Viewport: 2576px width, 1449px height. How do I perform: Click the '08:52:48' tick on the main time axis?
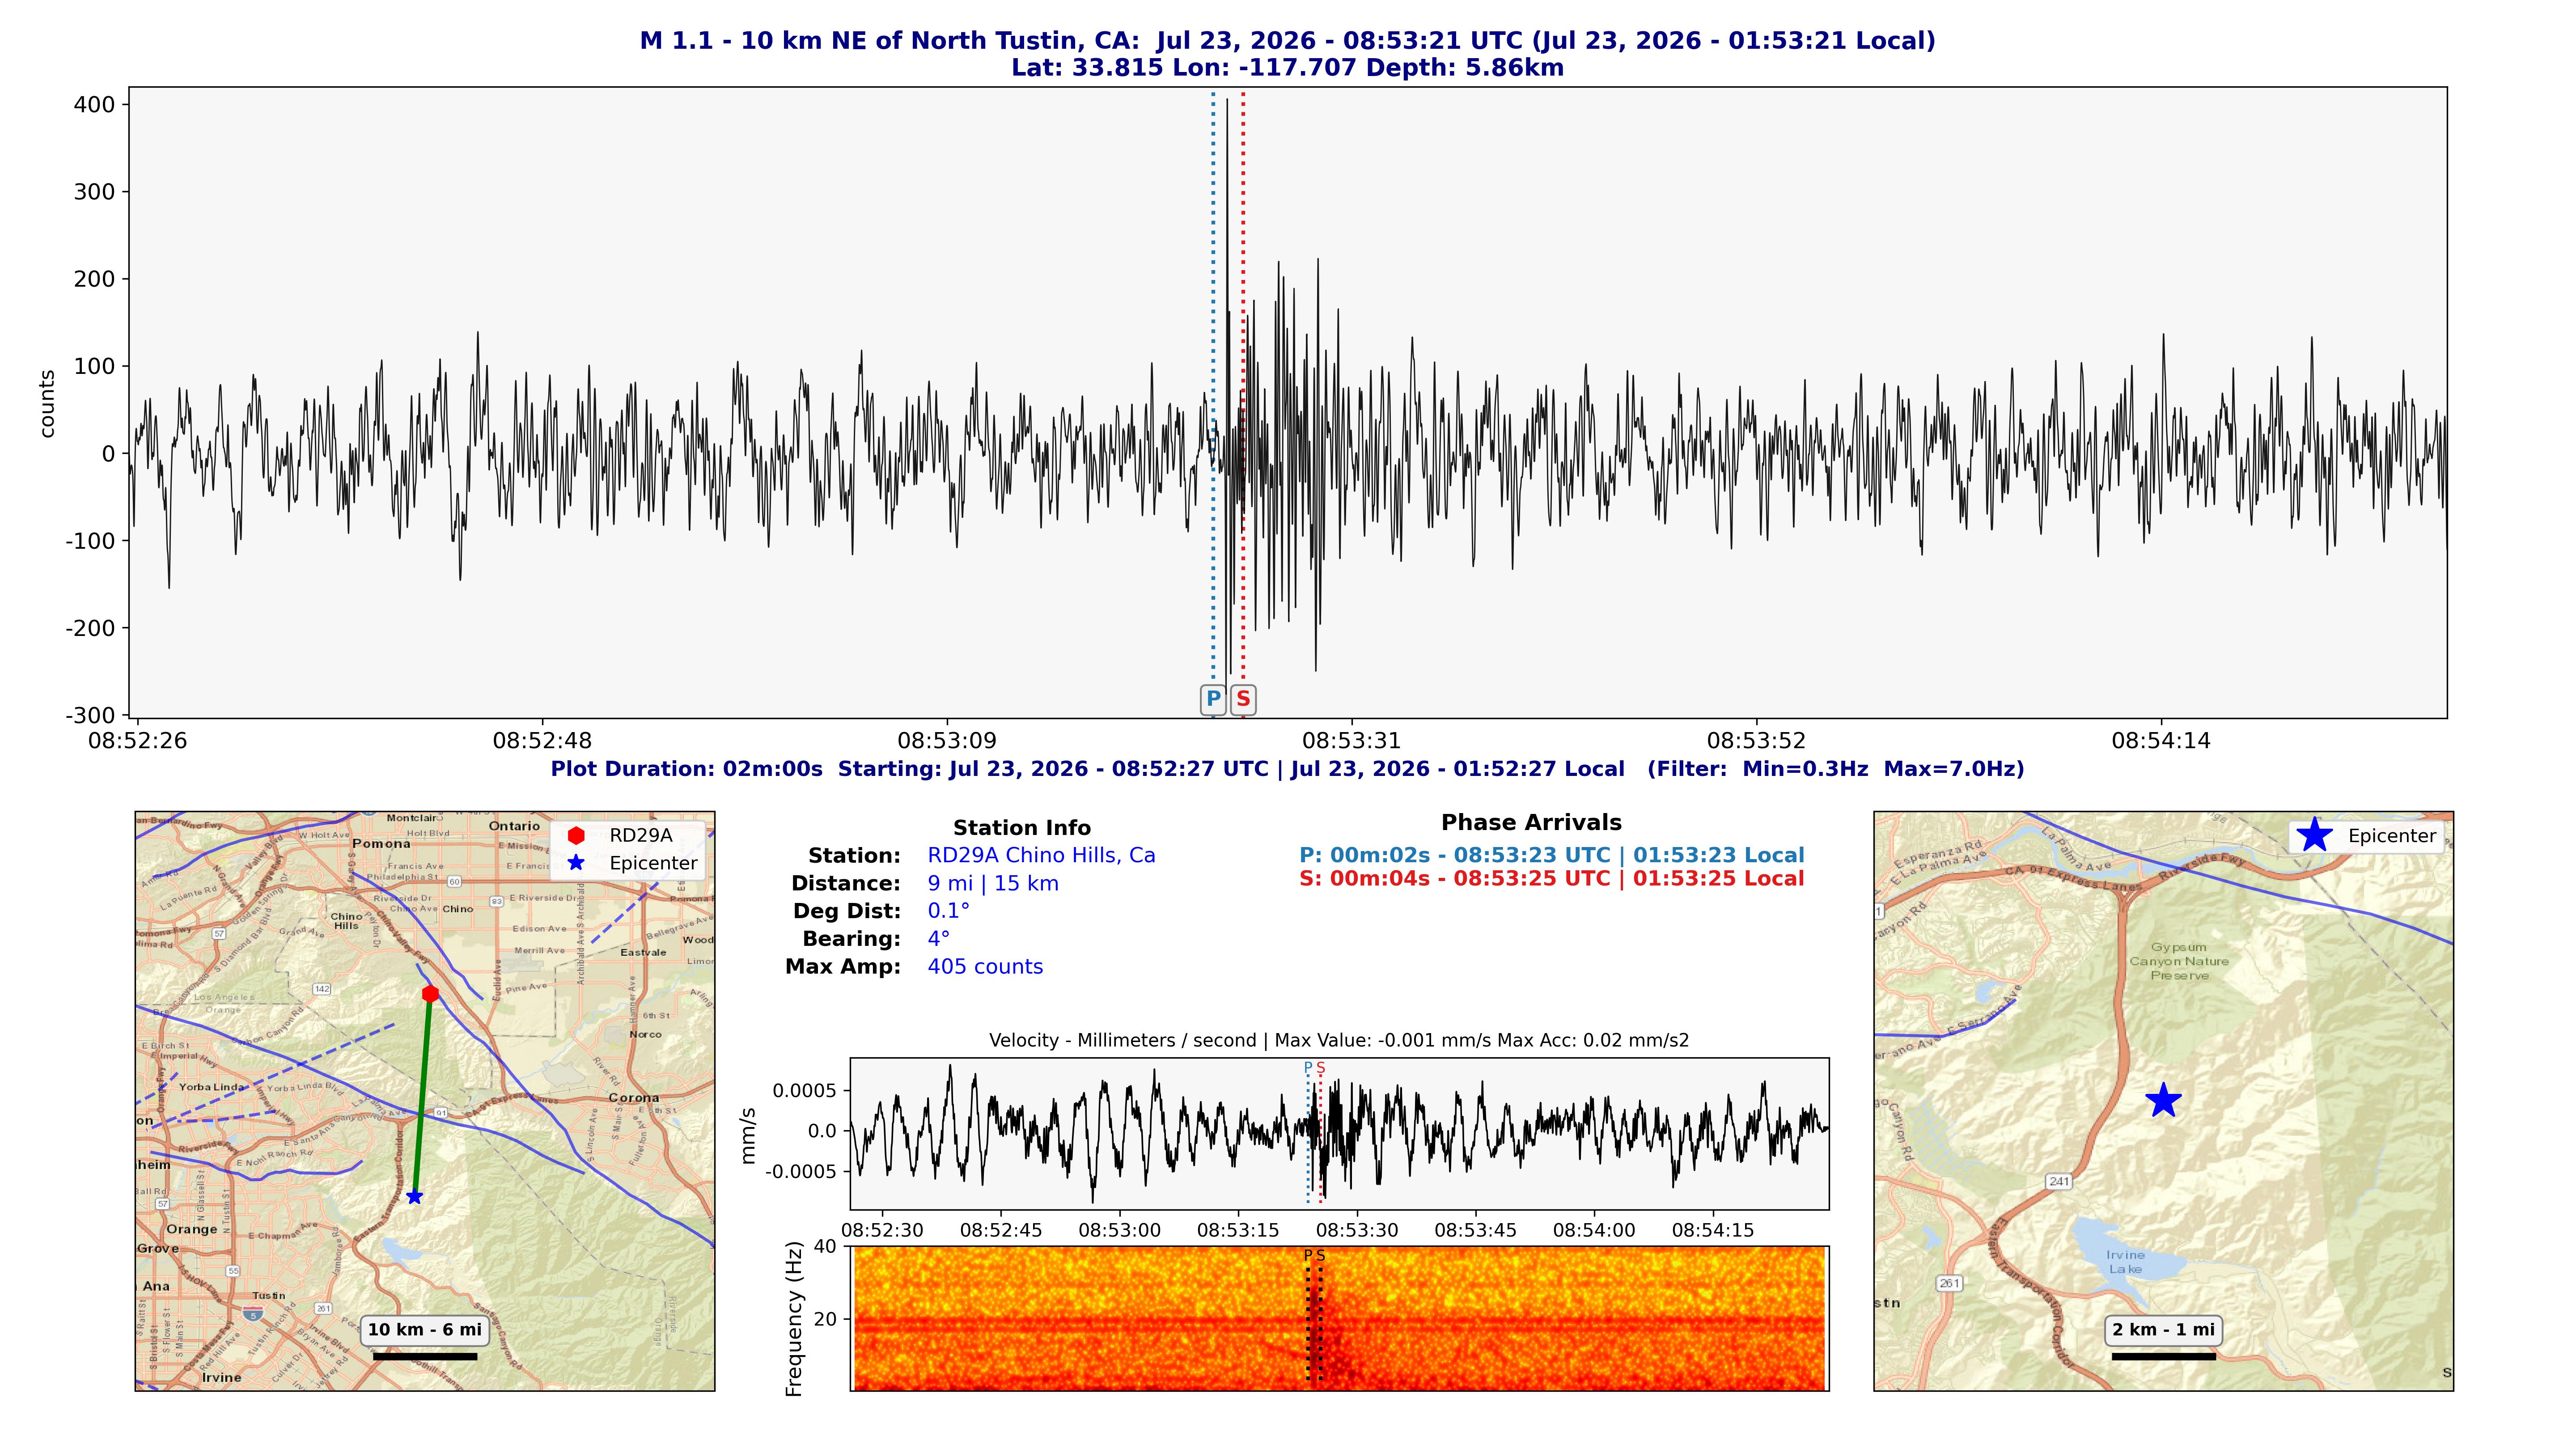tap(542, 741)
